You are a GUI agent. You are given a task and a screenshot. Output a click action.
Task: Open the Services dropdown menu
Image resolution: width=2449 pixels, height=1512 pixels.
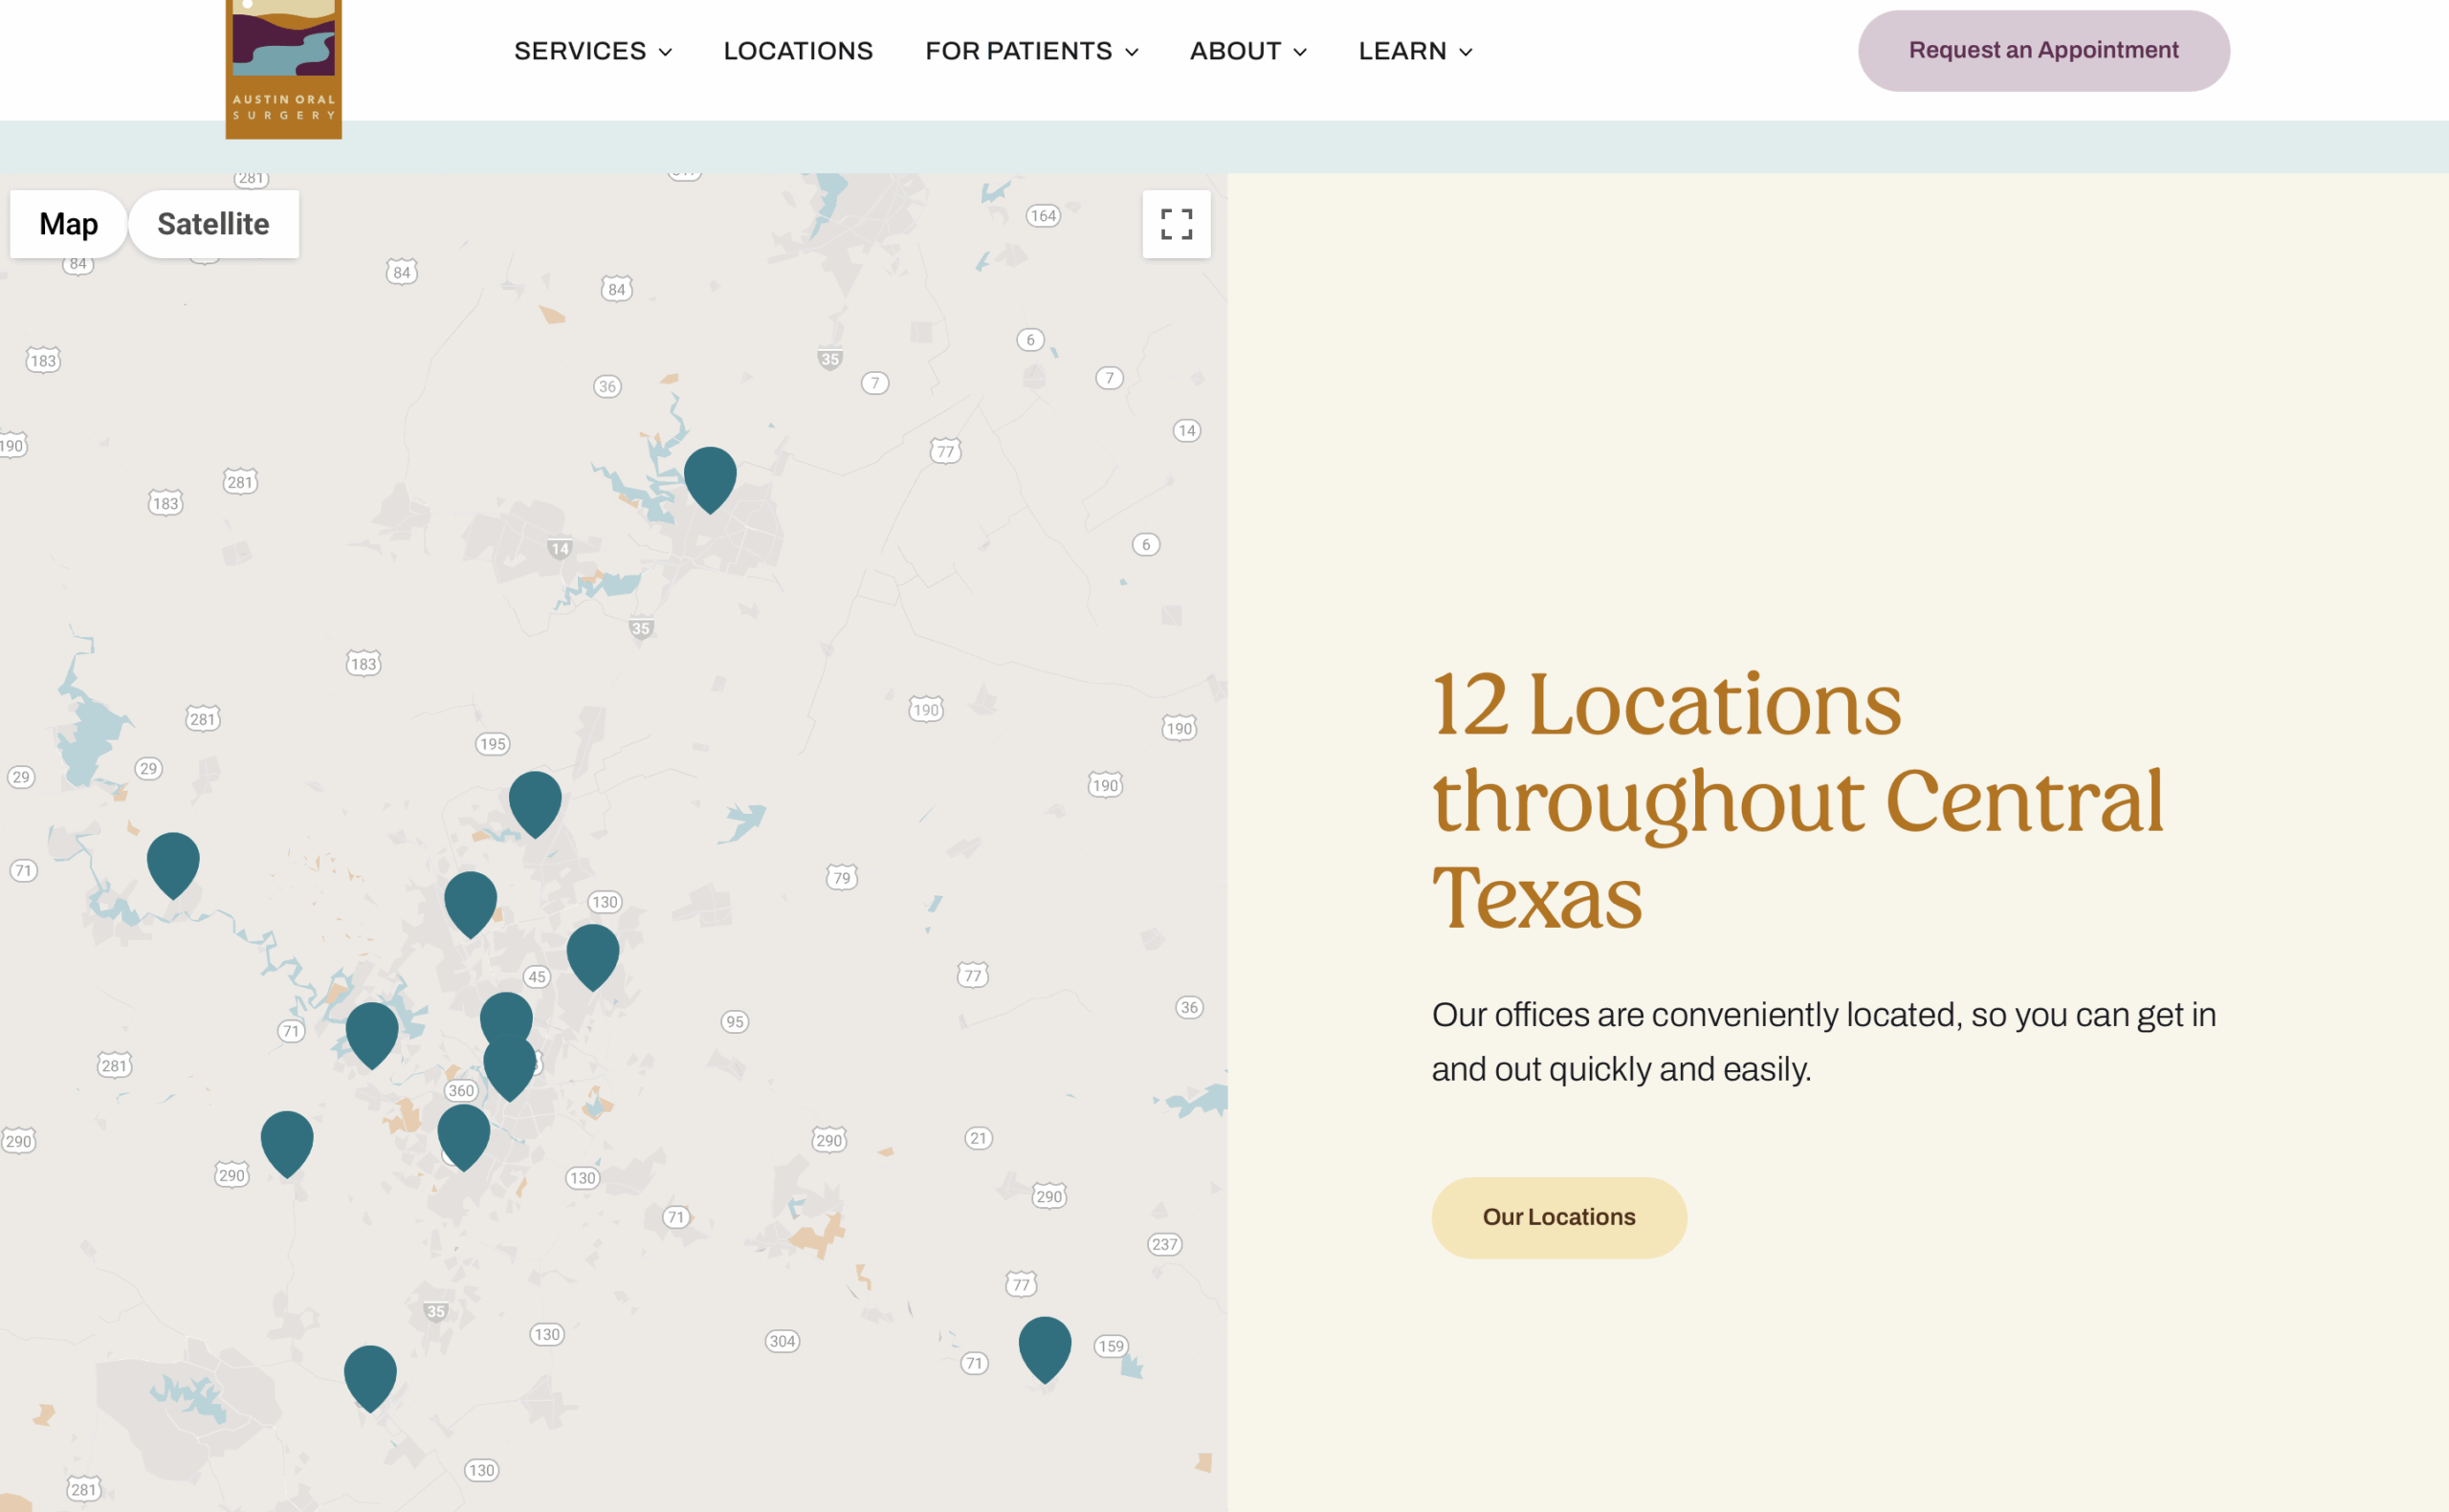pos(592,51)
